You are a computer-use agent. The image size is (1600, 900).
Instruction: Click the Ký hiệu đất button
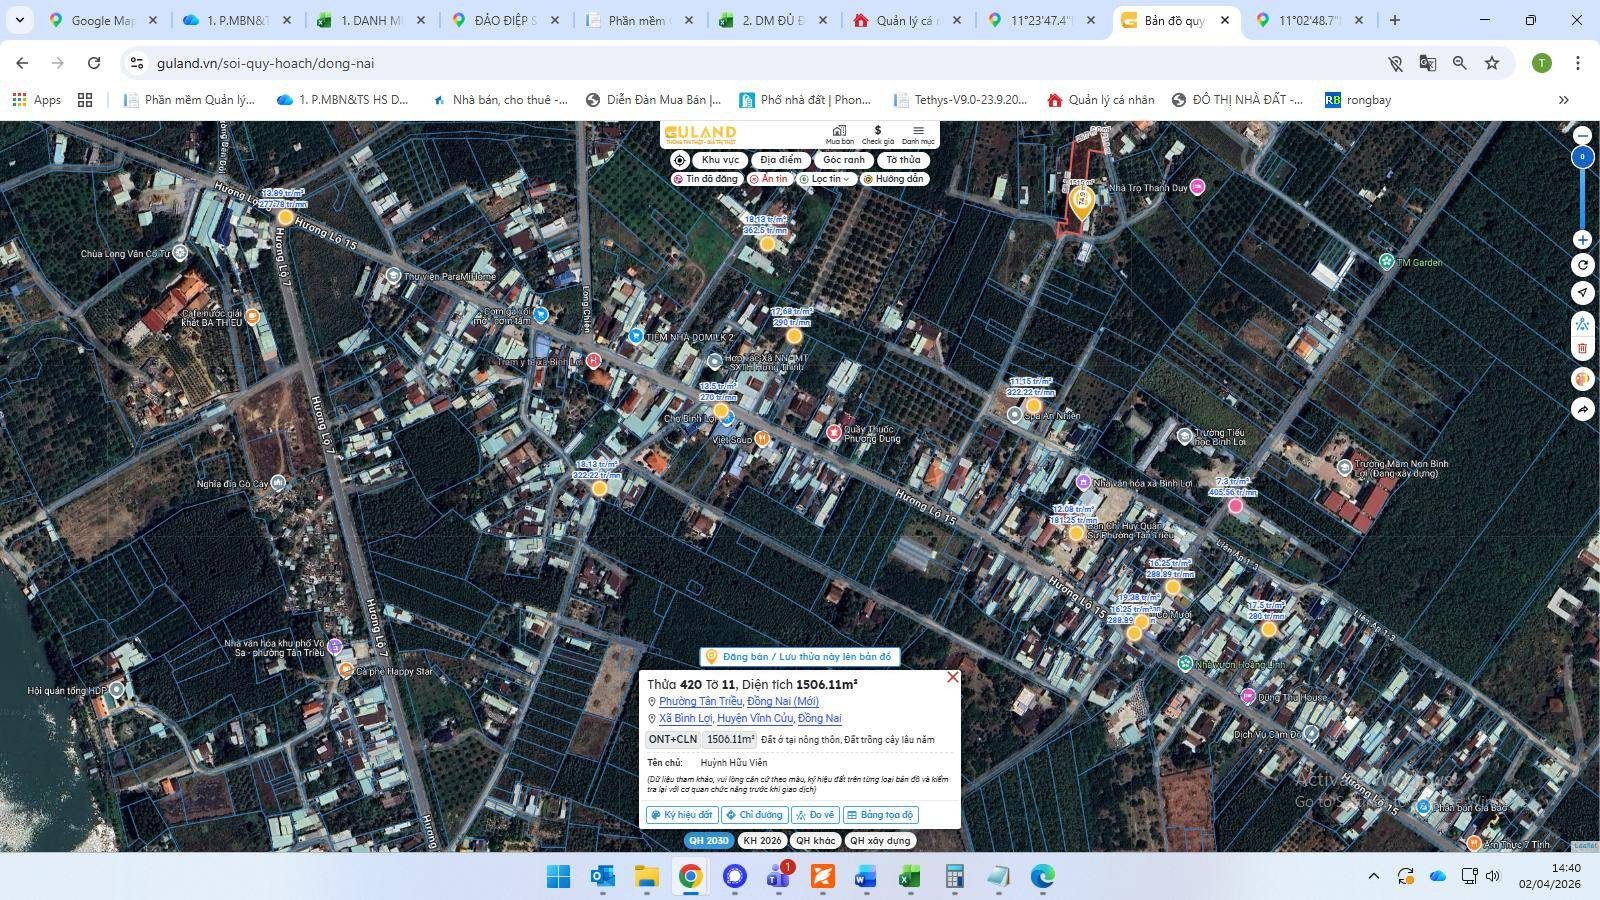tap(682, 815)
